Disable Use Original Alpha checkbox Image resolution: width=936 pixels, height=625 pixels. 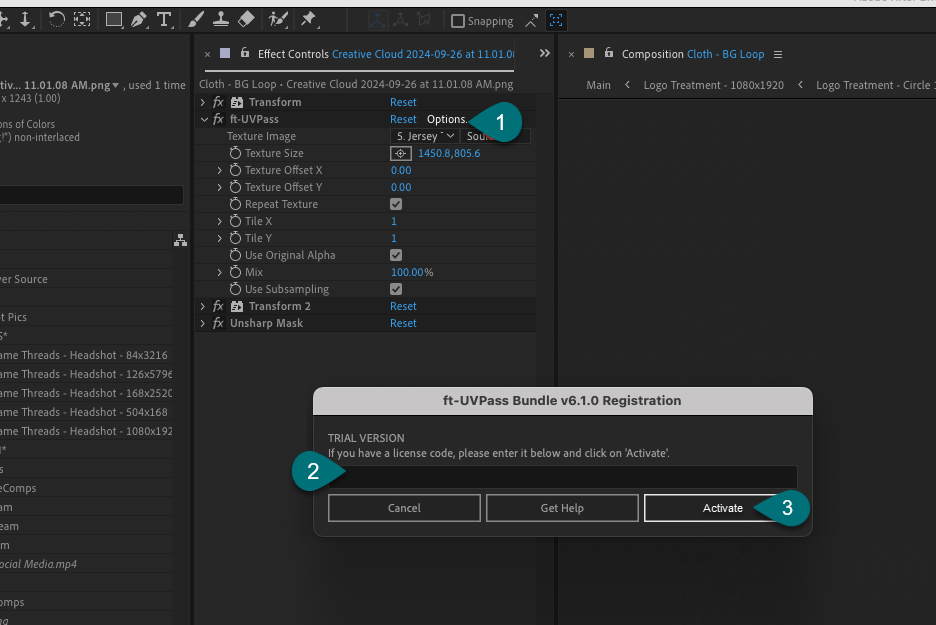click(396, 255)
